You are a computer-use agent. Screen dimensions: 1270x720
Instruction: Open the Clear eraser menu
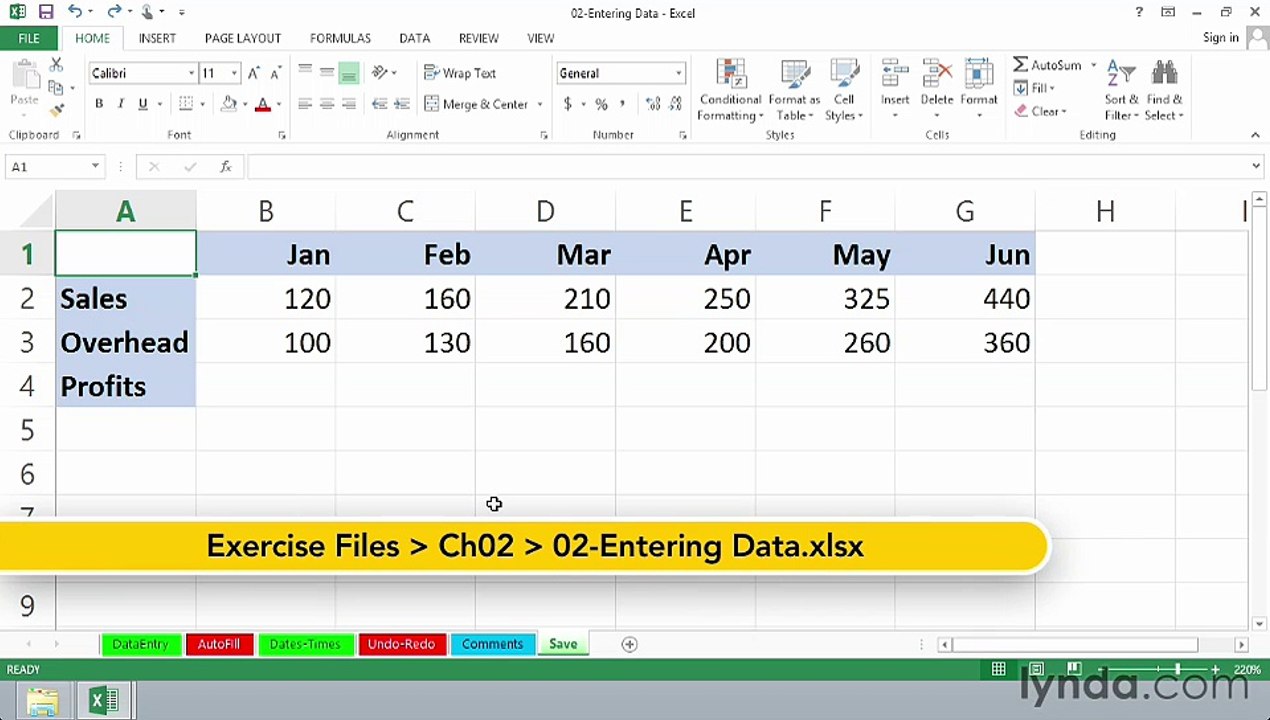tap(1040, 111)
